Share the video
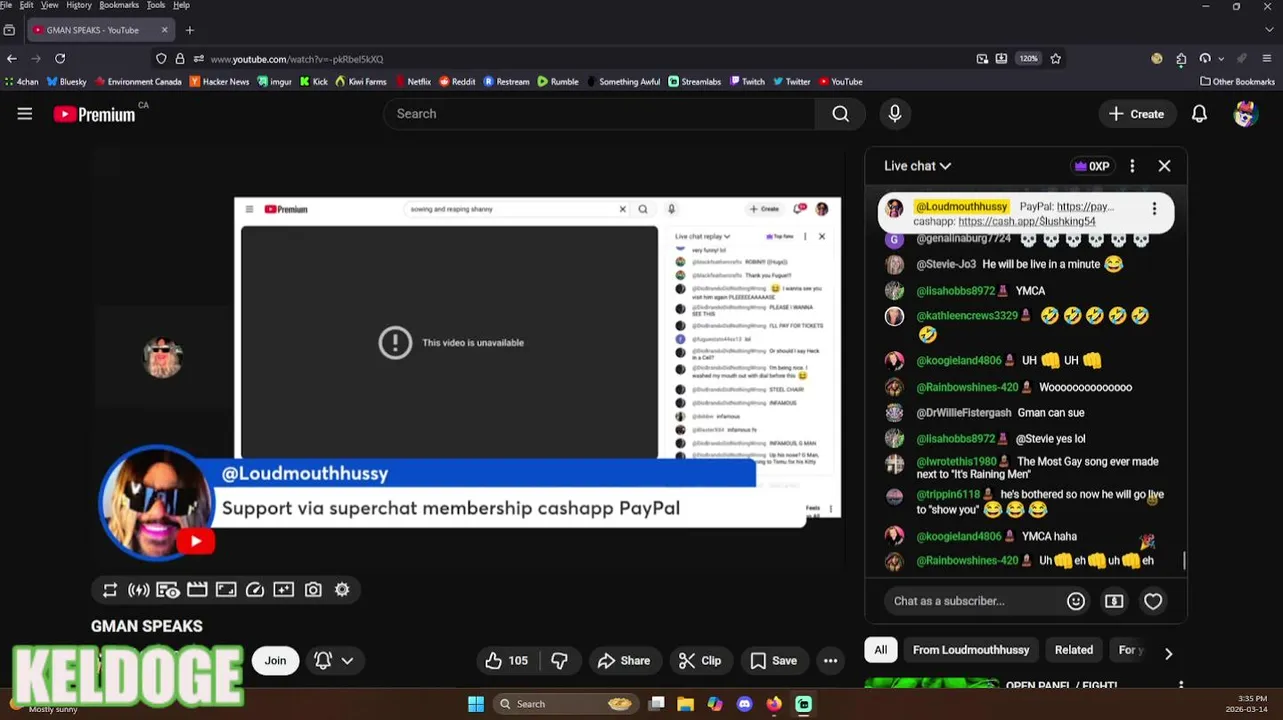The width and height of the screenshot is (1283, 720). click(x=624, y=661)
